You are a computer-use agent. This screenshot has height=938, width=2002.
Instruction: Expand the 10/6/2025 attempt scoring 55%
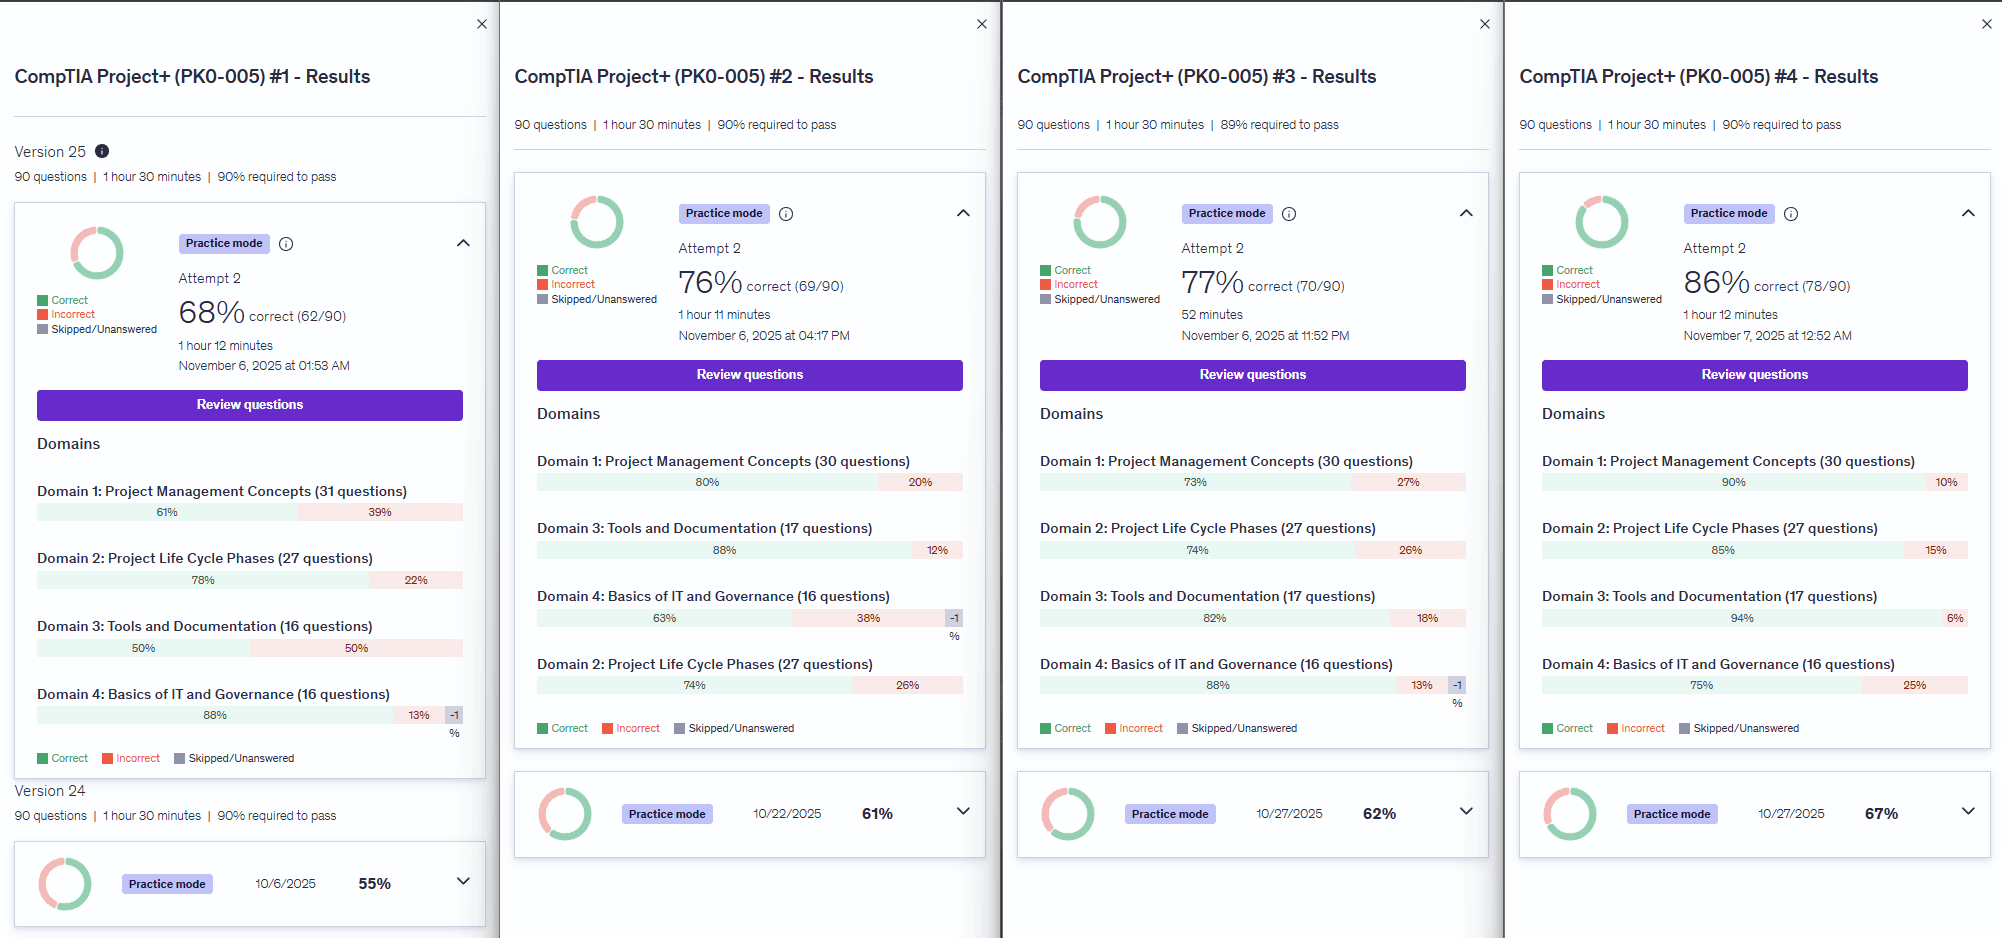[463, 881]
